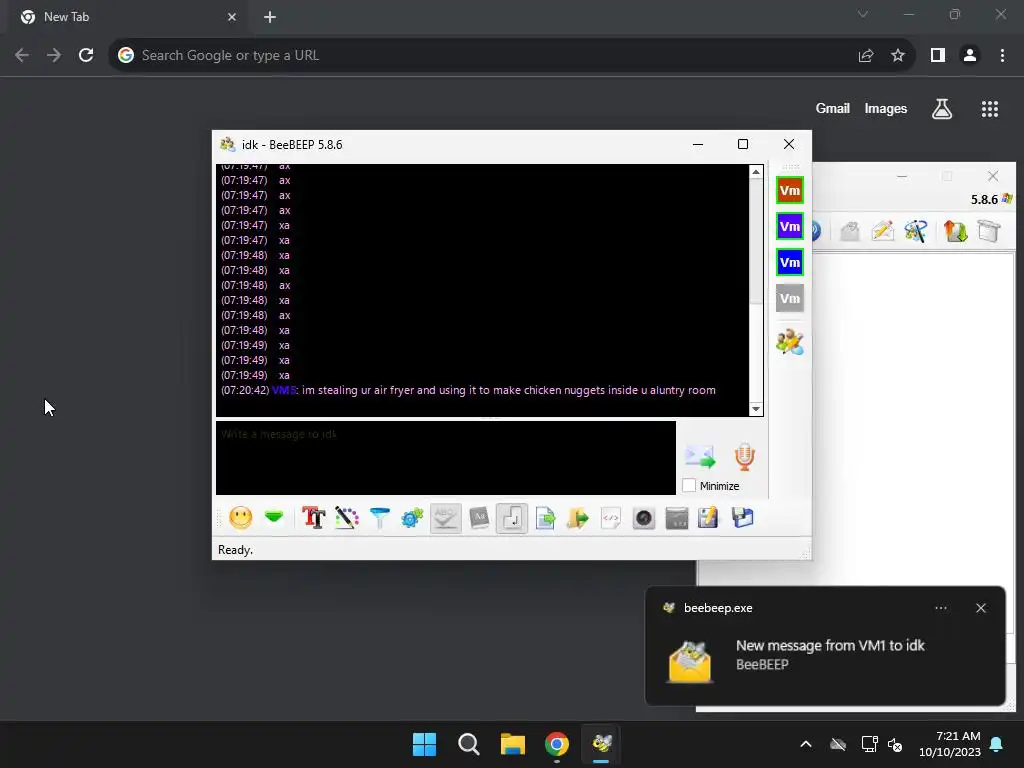This screenshot has height=768, width=1024.
Task: Toggle the Aa dictionary book button
Action: pos(479,518)
